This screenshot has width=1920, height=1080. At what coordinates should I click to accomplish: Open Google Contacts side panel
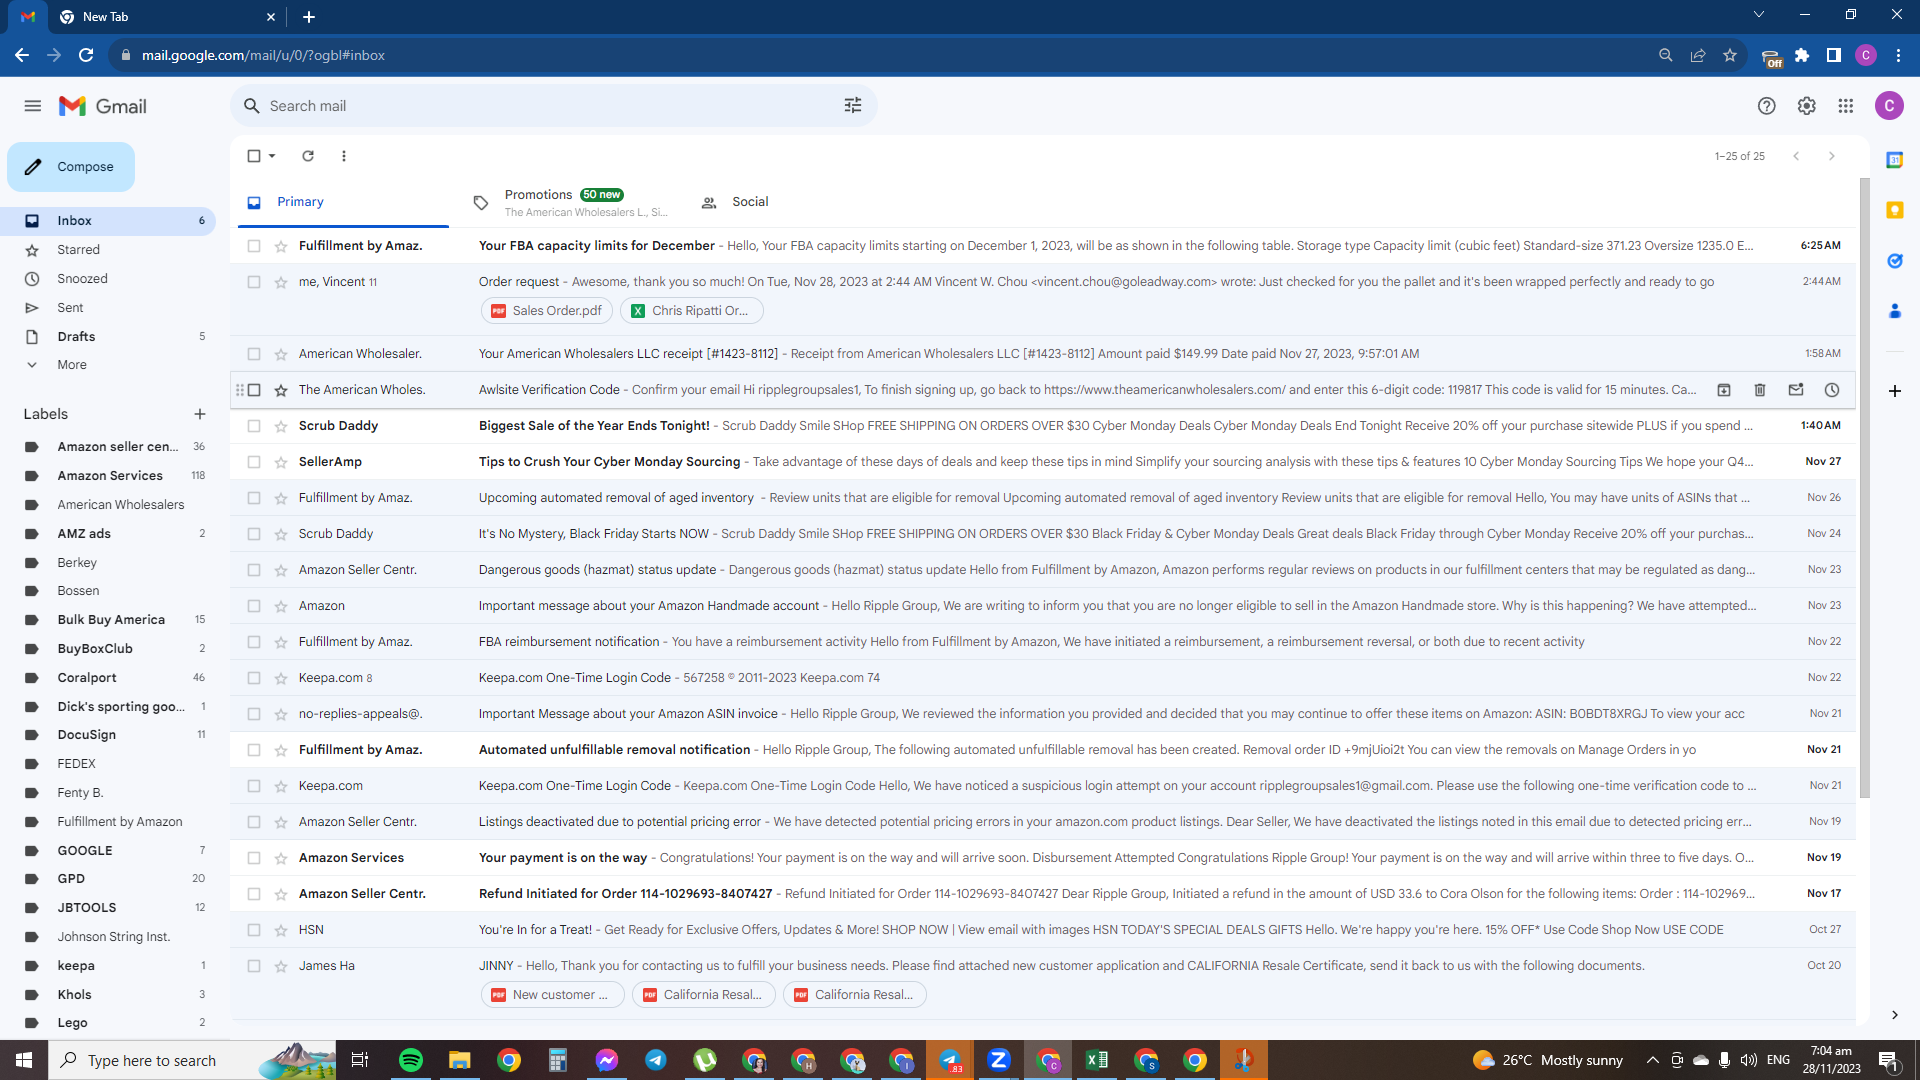pyautogui.click(x=1894, y=311)
